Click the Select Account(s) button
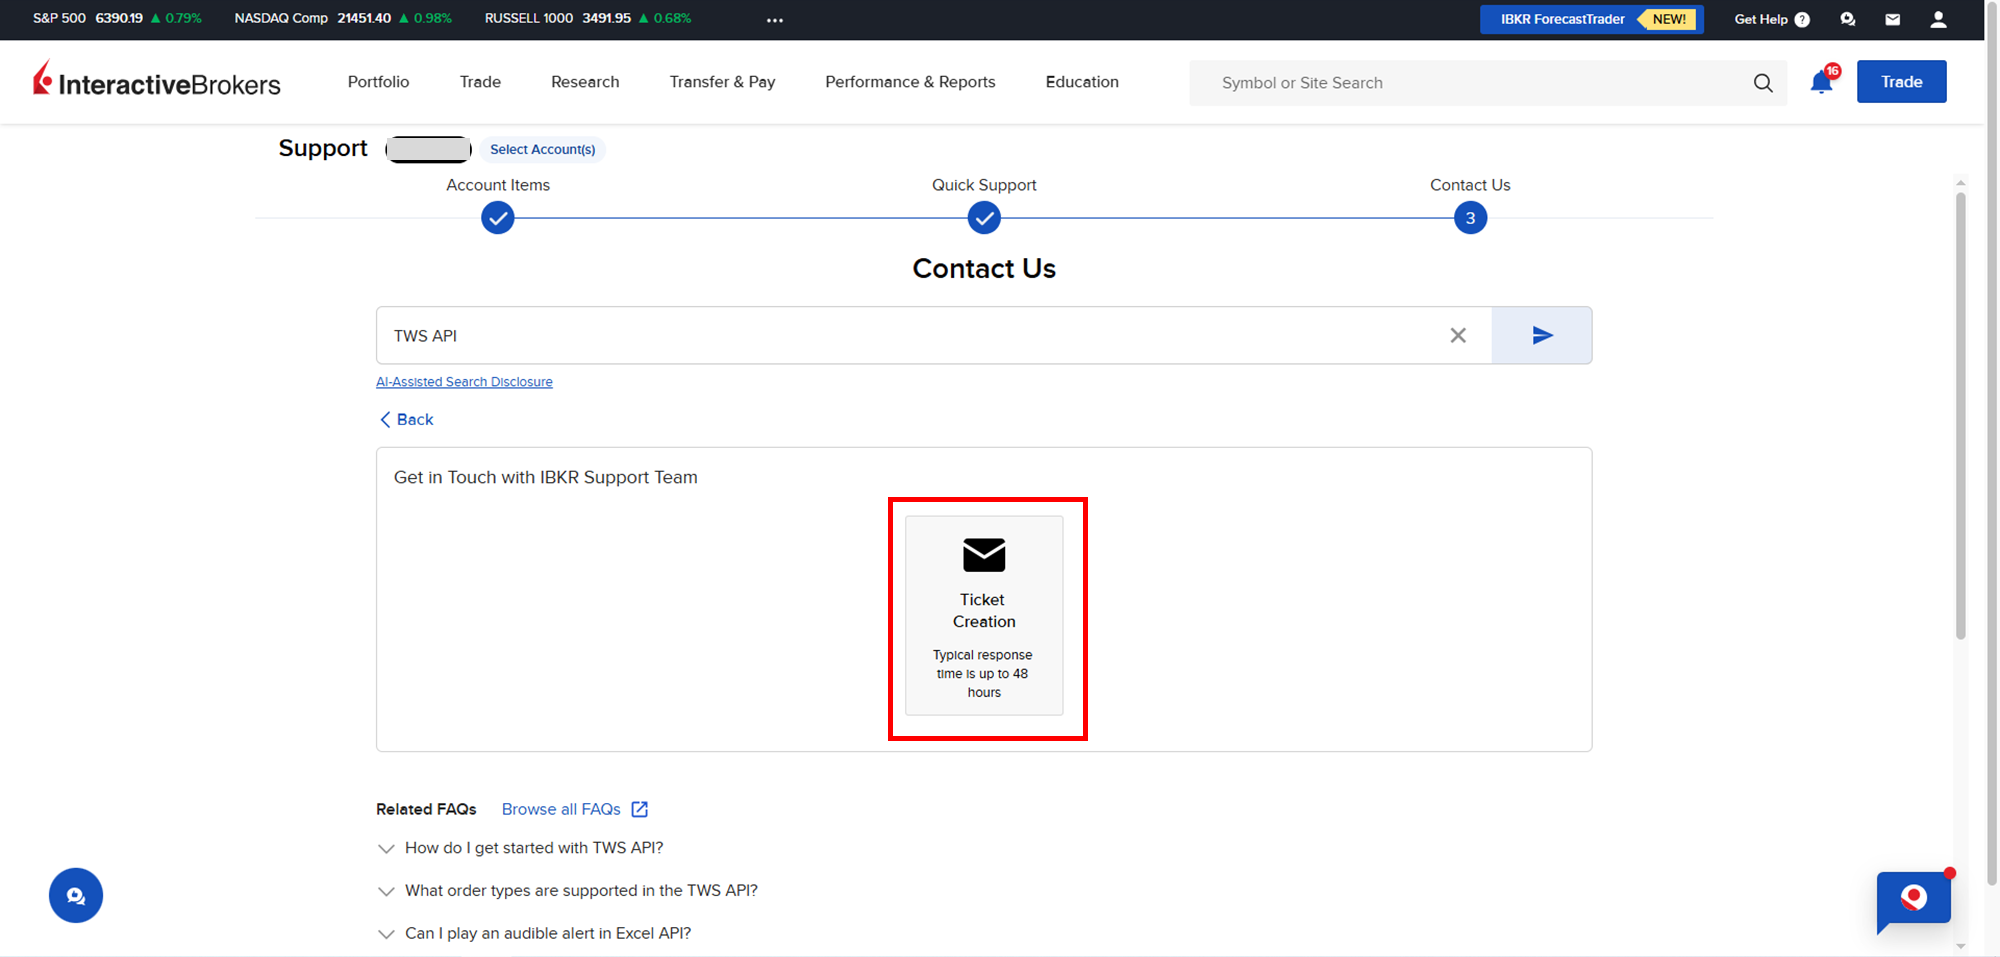Image resolution: width=2000 pixels, height=957 pixels. [542, 149]
